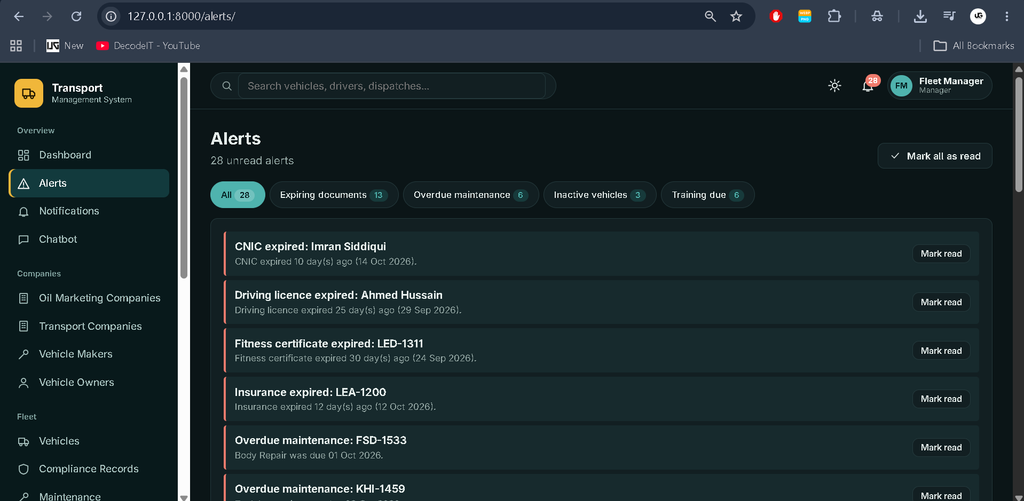Screen dimensions: 1024x501
Task: Mark read the Fitness certificate LED-1311 alert
Action: [941, 351]
